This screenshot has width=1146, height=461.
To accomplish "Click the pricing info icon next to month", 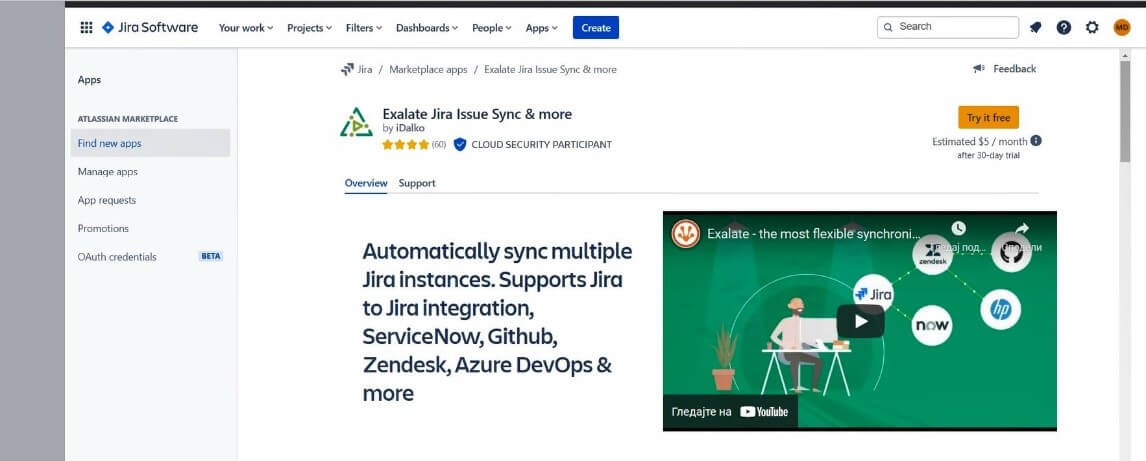I will (1036, 141).
